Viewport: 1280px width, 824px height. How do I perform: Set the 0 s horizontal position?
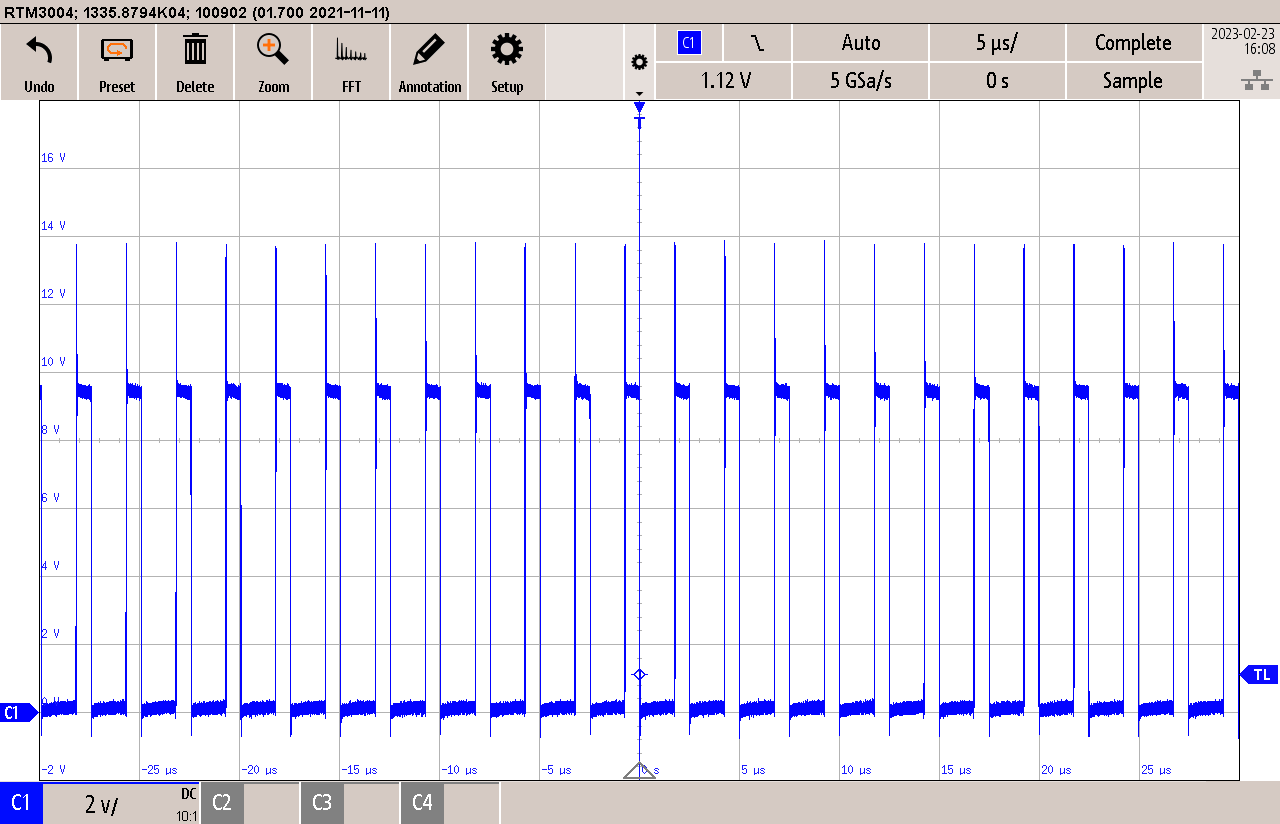pyautogui.click(x=997, y=81)
